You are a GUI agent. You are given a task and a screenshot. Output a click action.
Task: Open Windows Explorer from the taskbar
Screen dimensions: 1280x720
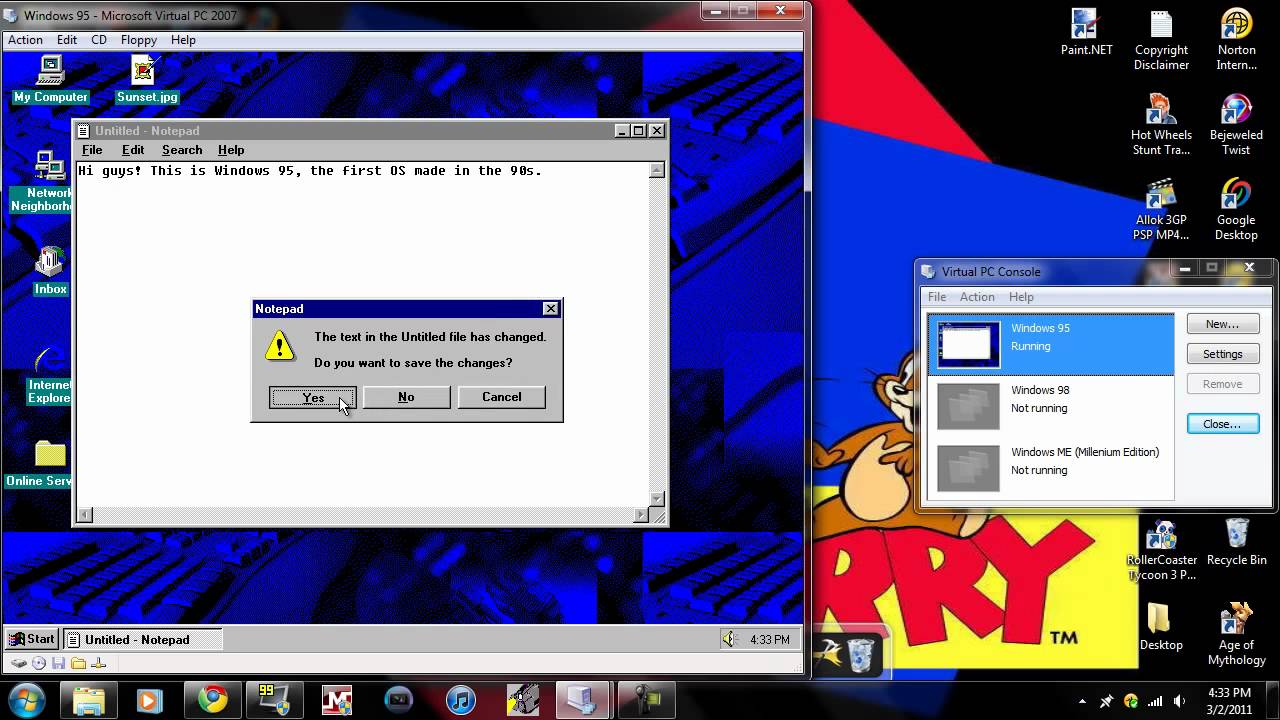point(88,700)
